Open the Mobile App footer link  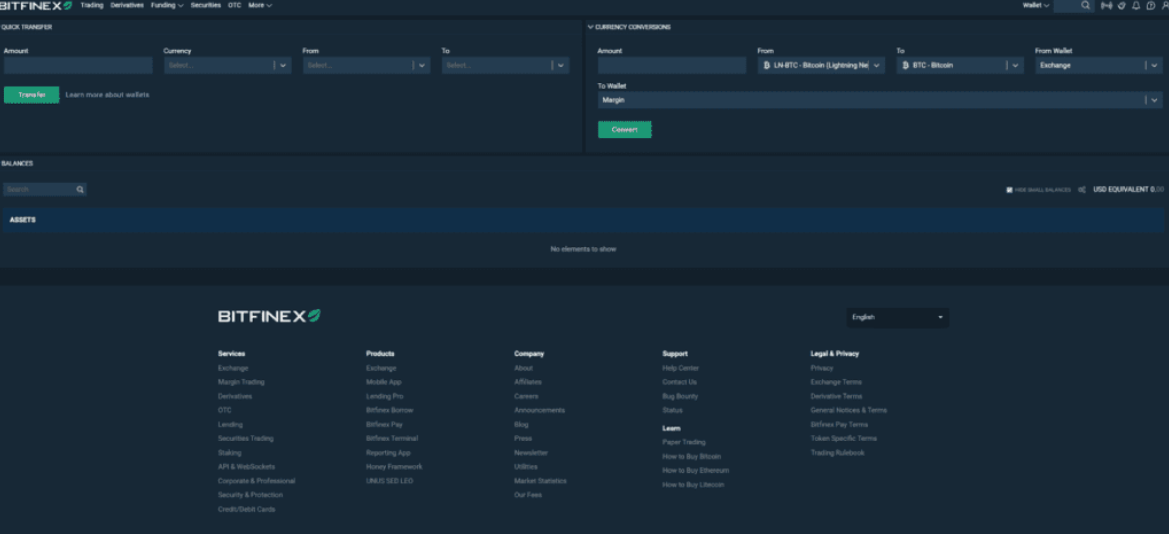[x=383, y=382]
